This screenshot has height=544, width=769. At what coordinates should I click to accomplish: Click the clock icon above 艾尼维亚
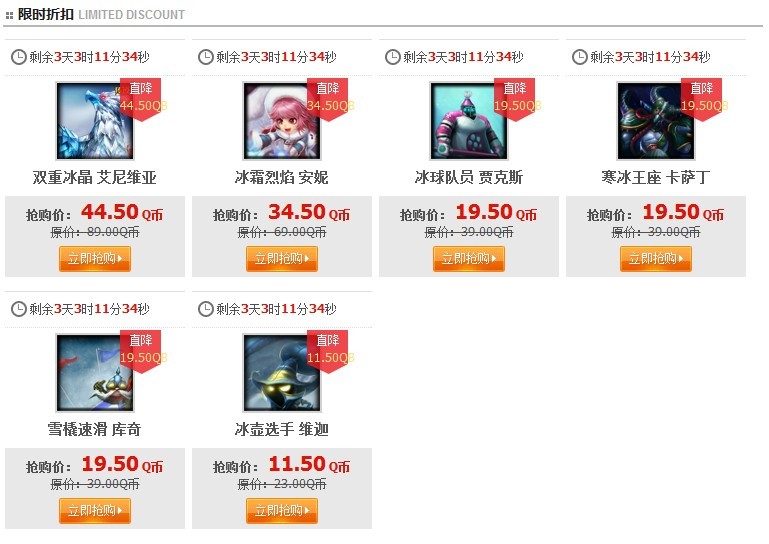(19, 57)
